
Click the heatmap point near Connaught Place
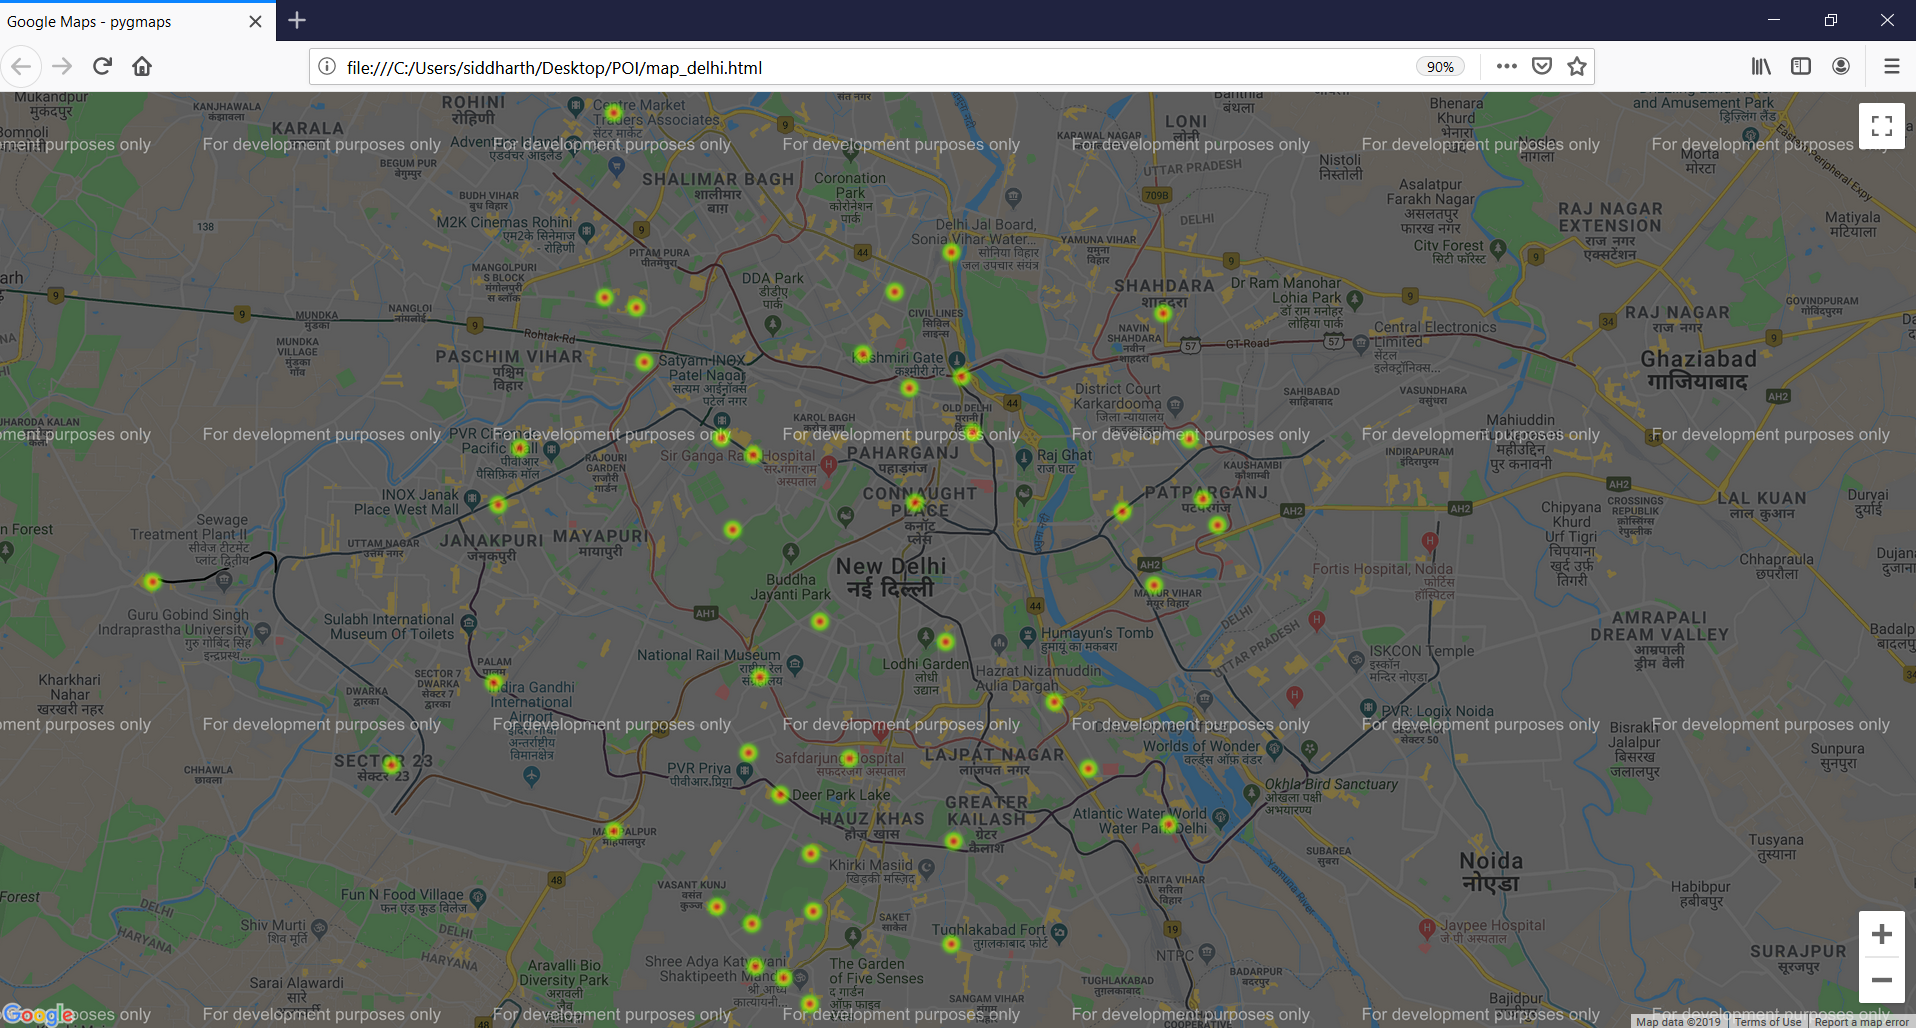coord(915,502)
